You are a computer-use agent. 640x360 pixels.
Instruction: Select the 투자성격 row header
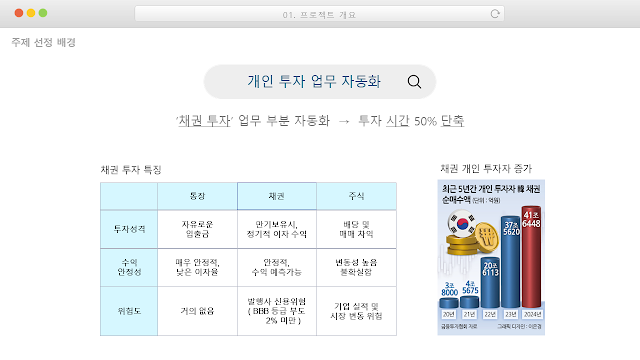[129, 229]
